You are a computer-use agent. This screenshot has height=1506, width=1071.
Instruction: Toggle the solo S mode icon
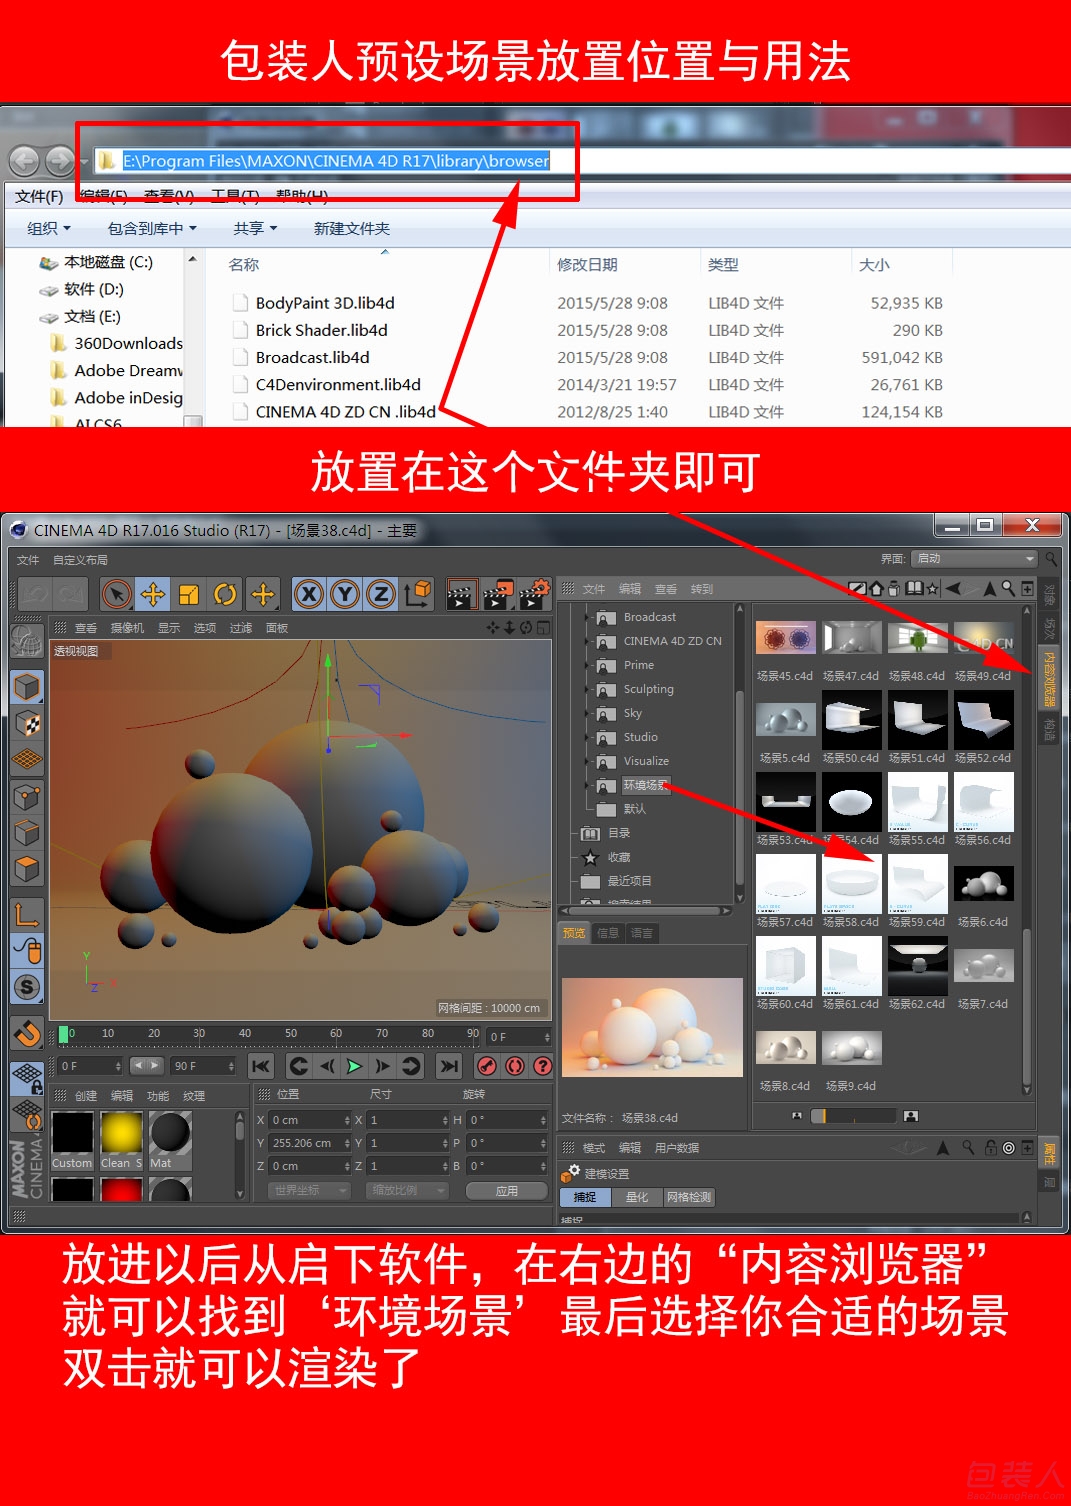(x=27, y=987)
